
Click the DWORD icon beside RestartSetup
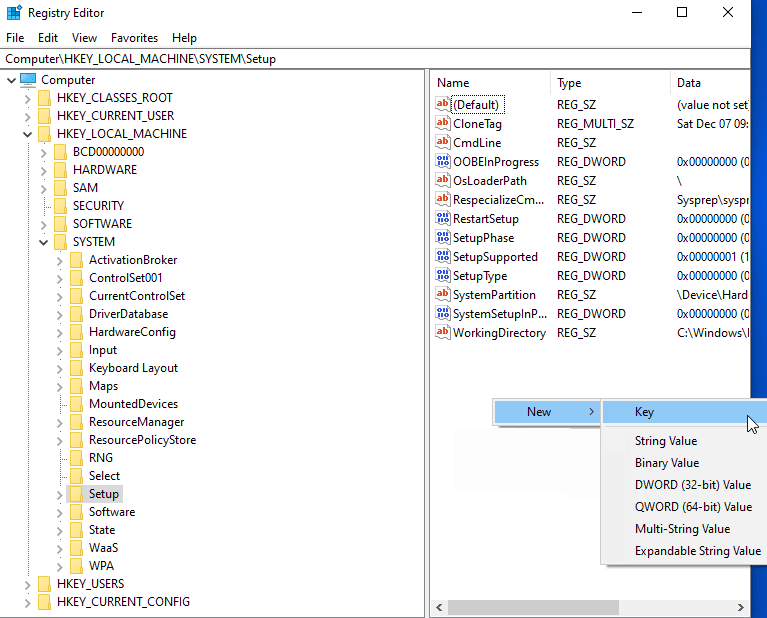[x=443, y=219]
